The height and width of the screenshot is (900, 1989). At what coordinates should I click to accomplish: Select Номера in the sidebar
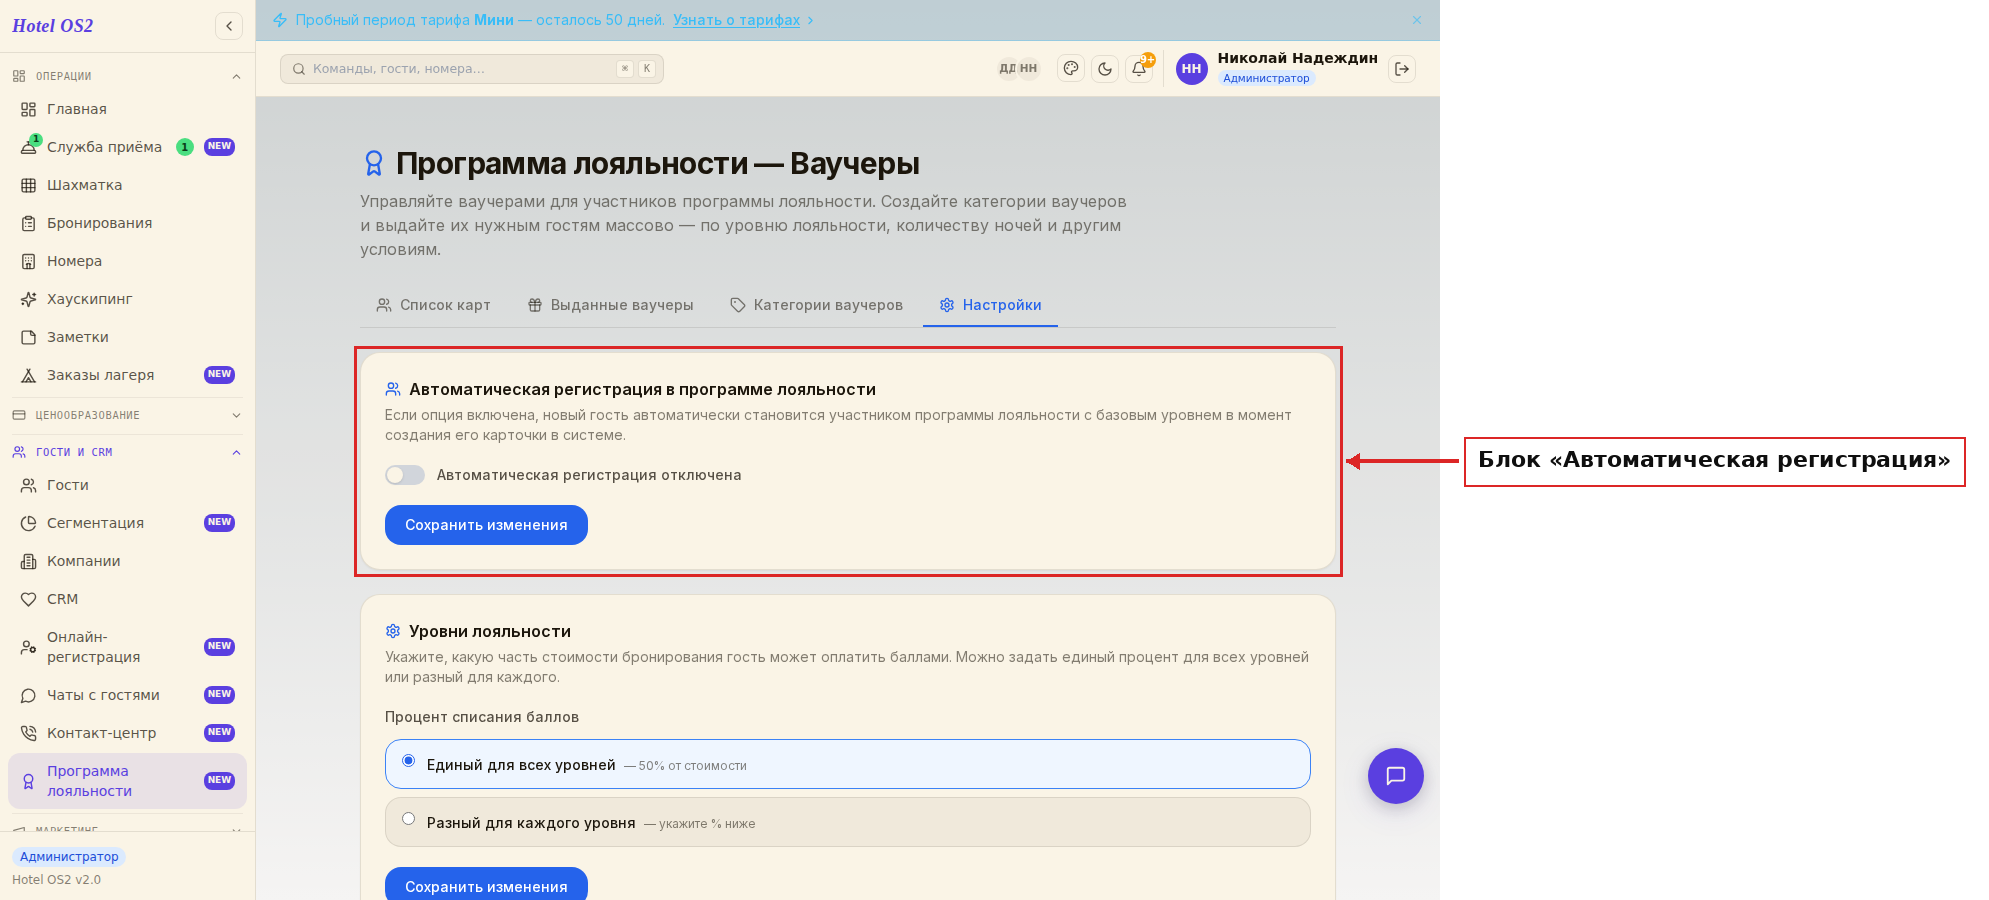127,261
